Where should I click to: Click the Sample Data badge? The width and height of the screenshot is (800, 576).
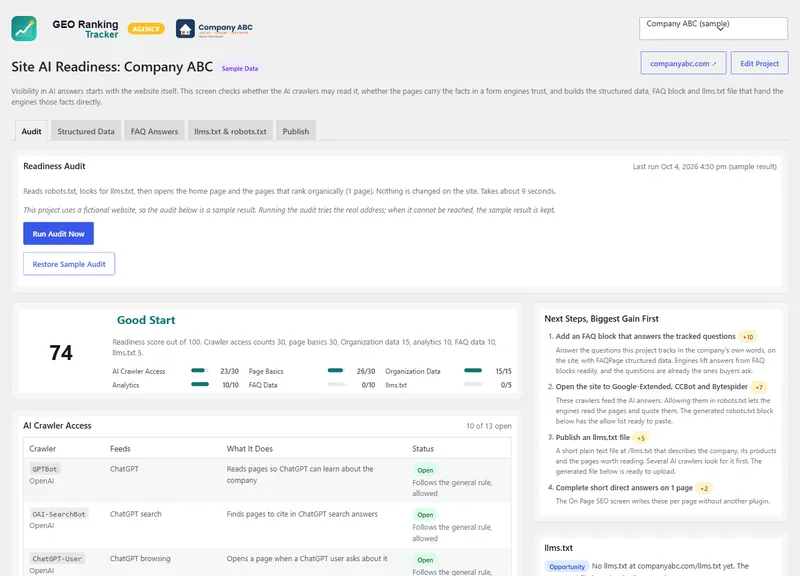(240, 68)
